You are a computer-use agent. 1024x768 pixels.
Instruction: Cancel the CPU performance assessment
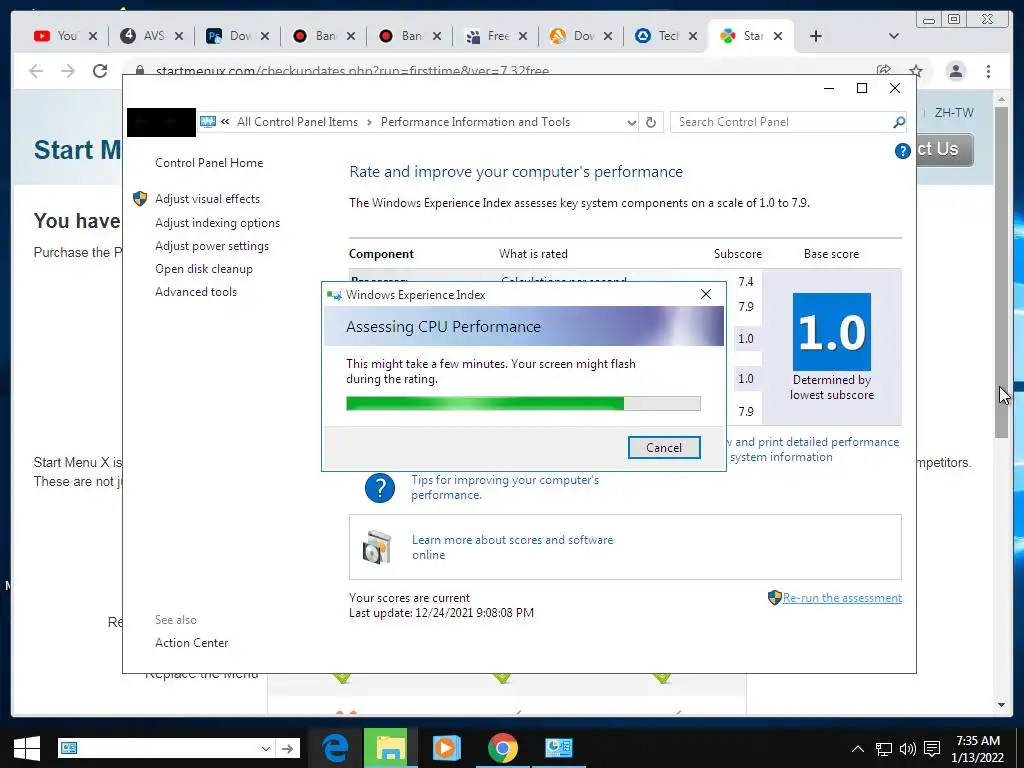click(664, 447)
